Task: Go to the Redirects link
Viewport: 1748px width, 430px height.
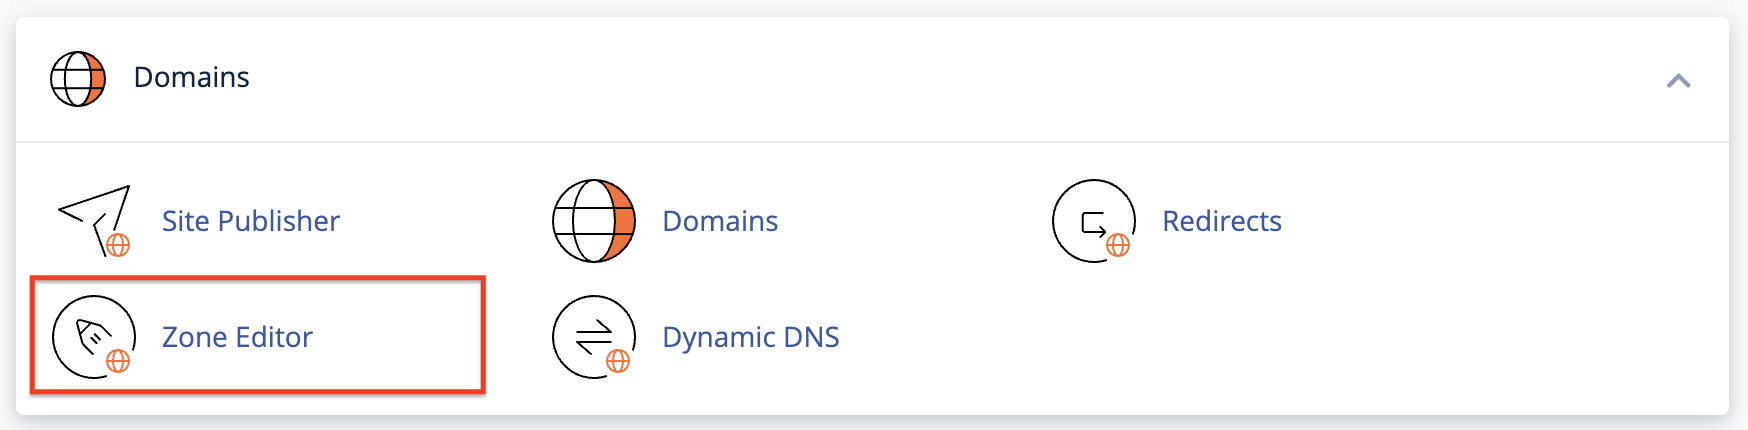Action: pyautogui.click(x=1222, y=221)
